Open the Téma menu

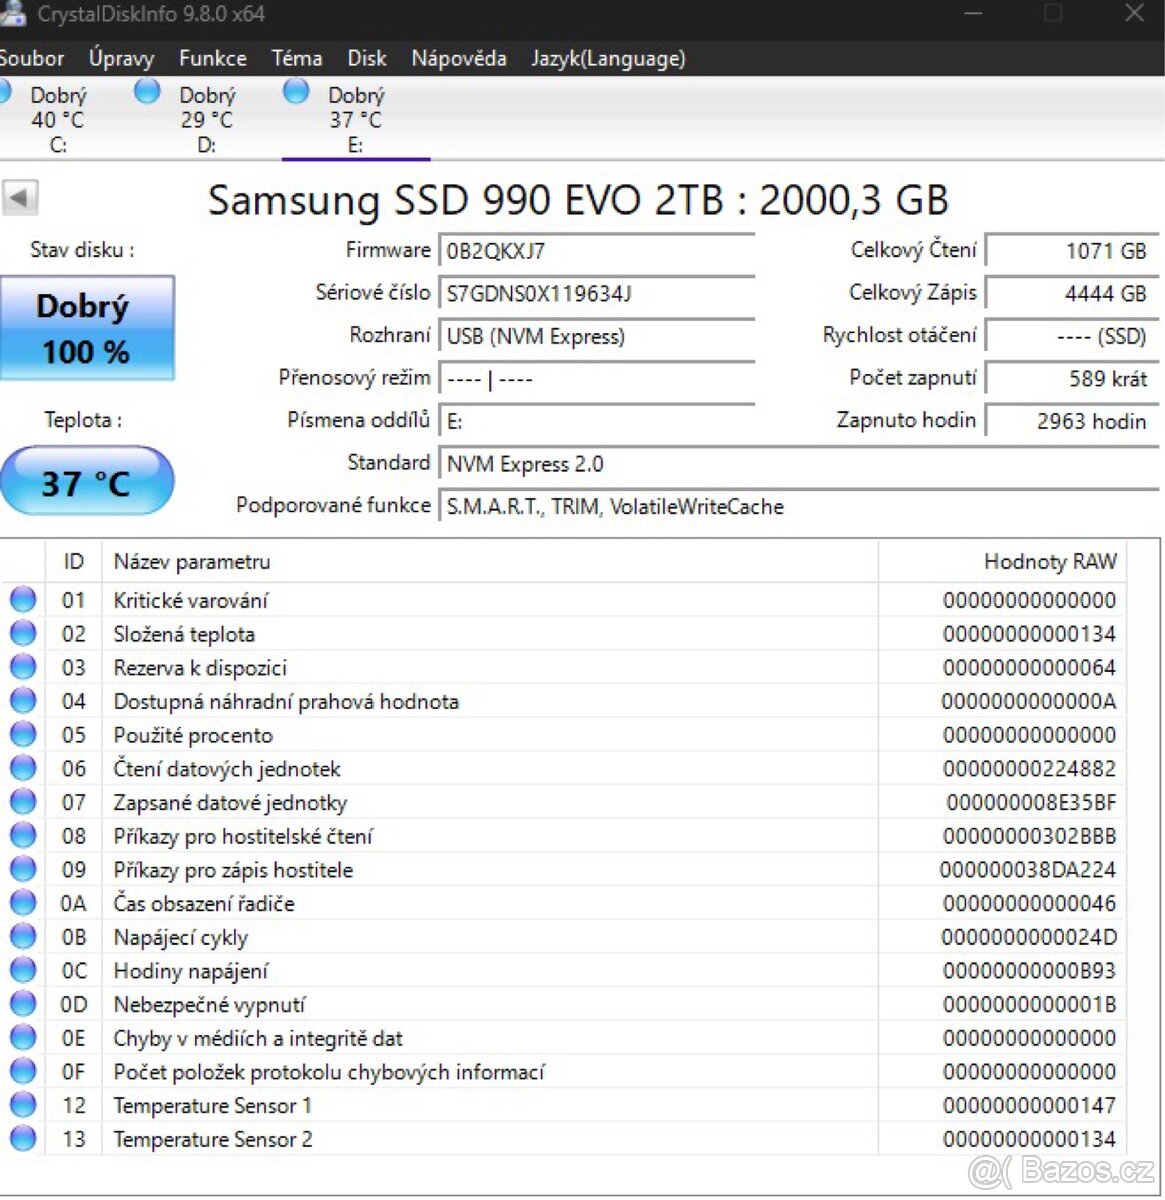coord(296,58)
